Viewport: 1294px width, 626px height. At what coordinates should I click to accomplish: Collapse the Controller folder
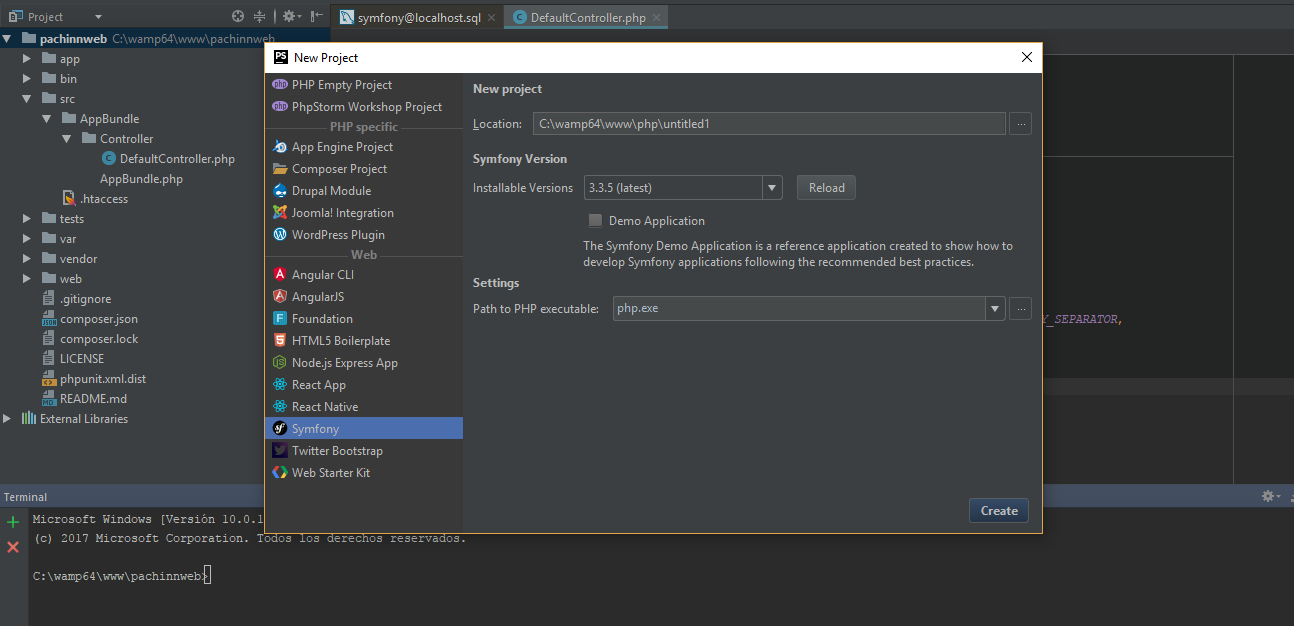67,139
